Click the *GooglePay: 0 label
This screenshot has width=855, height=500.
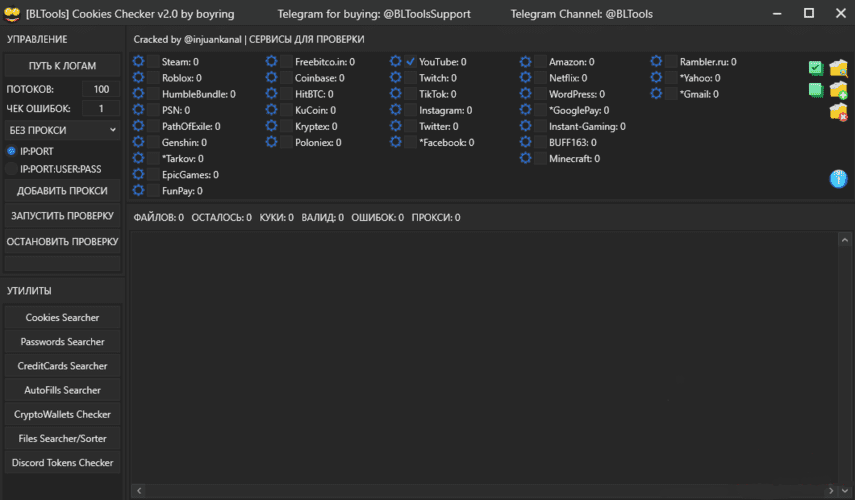click(x=579, y=110)
